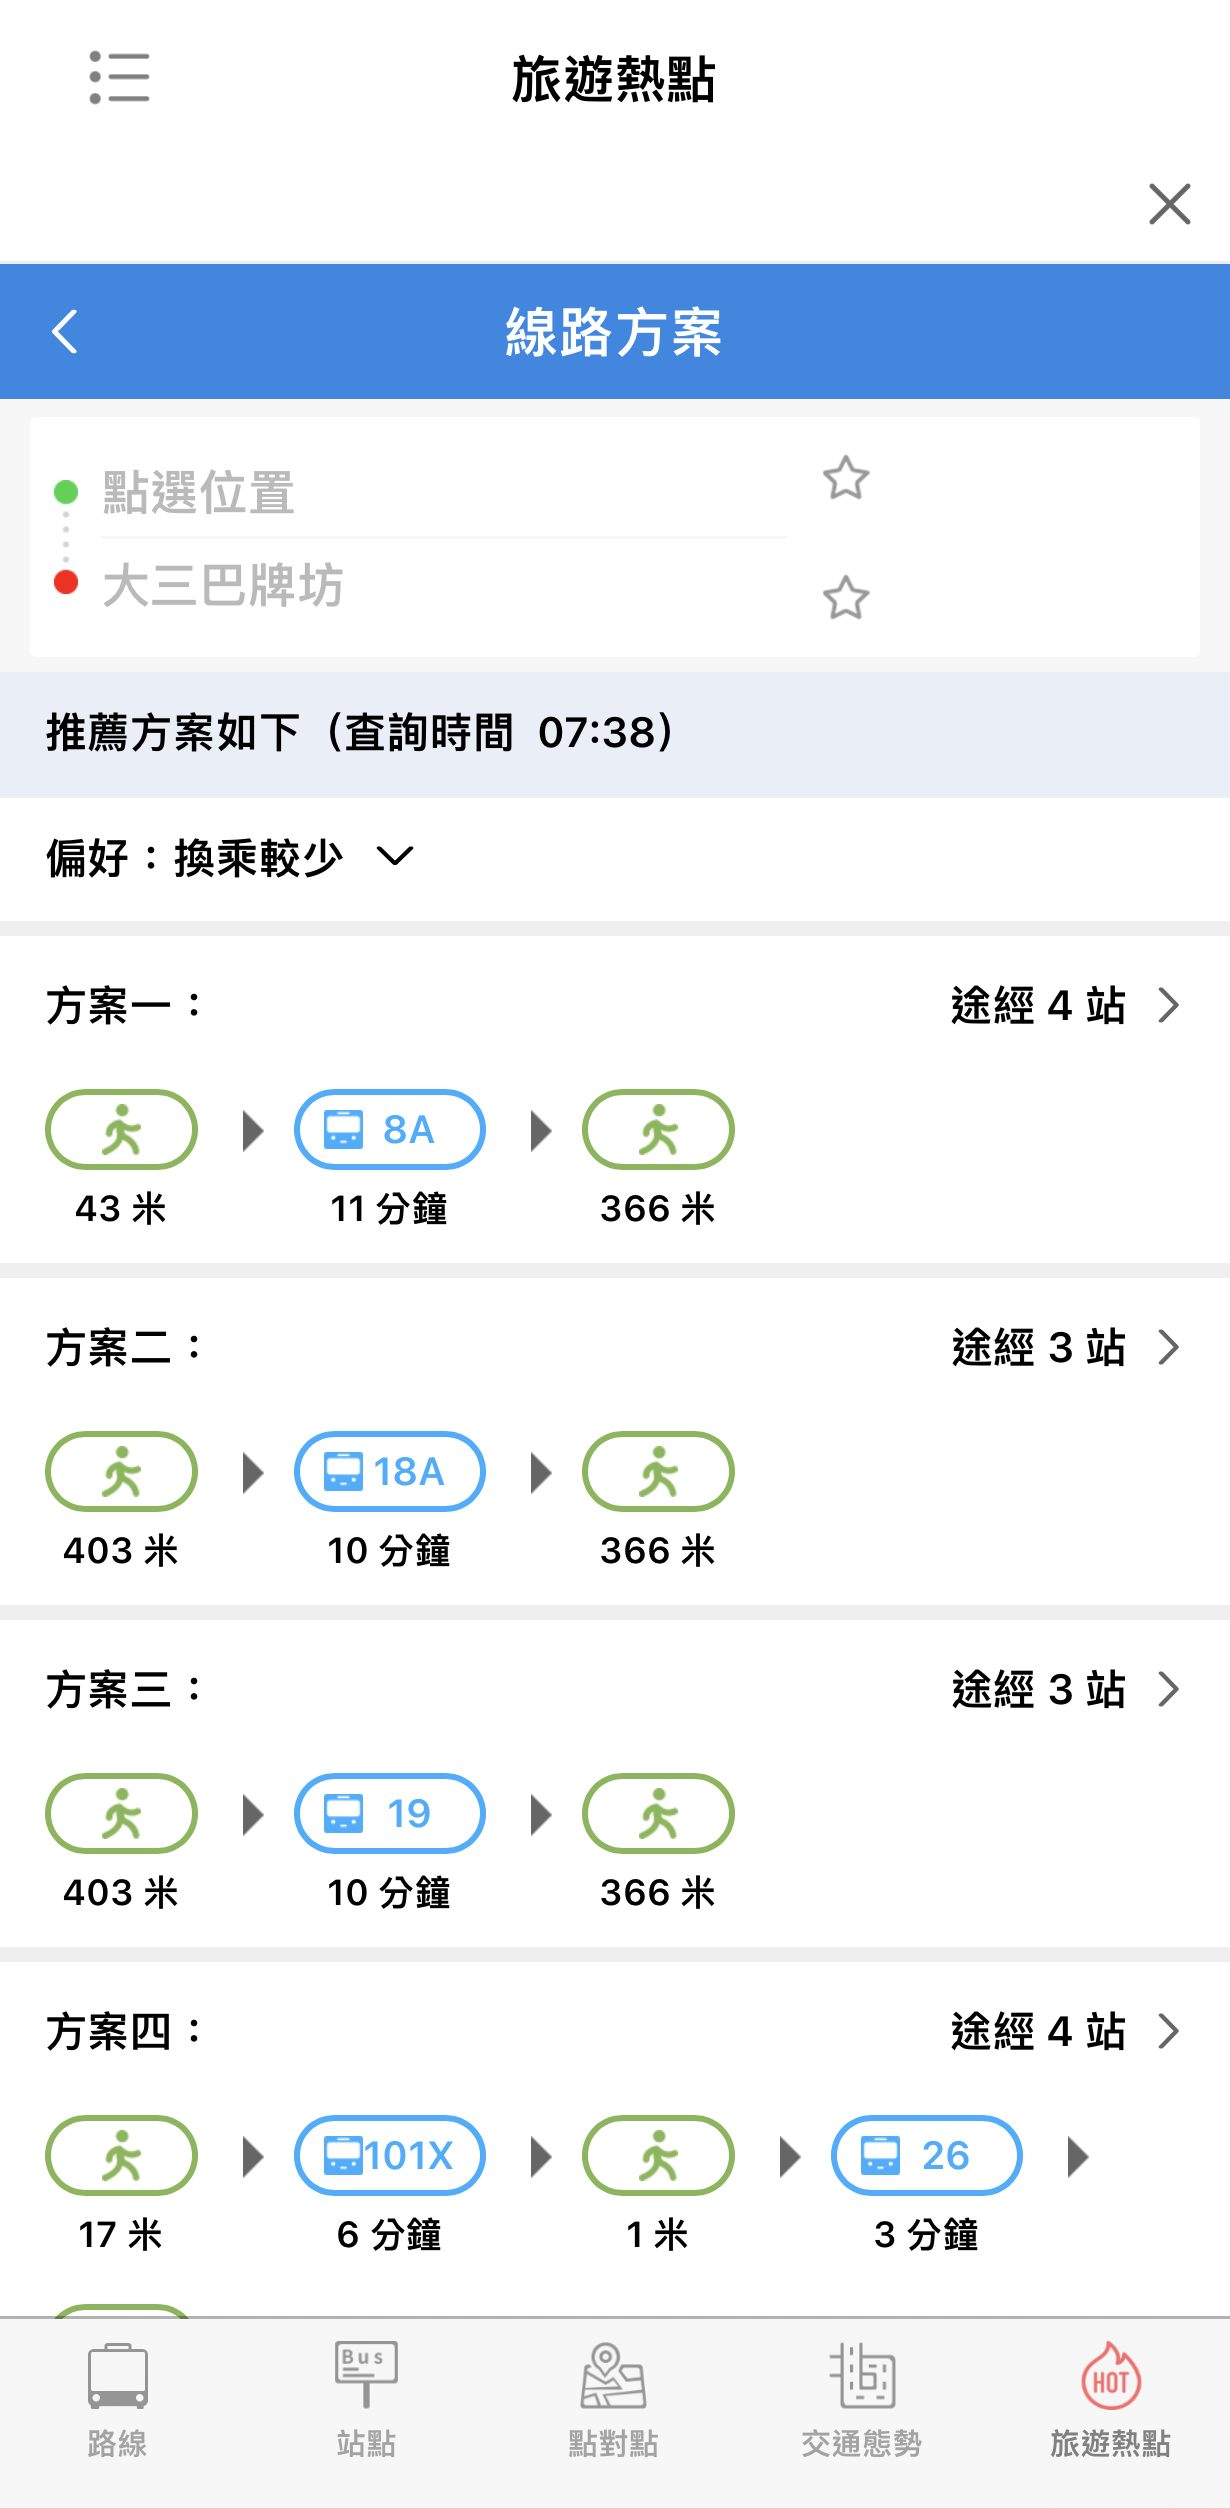Show 方案四 route details chevron
This screenshot has height=2508, width=1230.
pyautogui.click(x=1167, y=2031)
